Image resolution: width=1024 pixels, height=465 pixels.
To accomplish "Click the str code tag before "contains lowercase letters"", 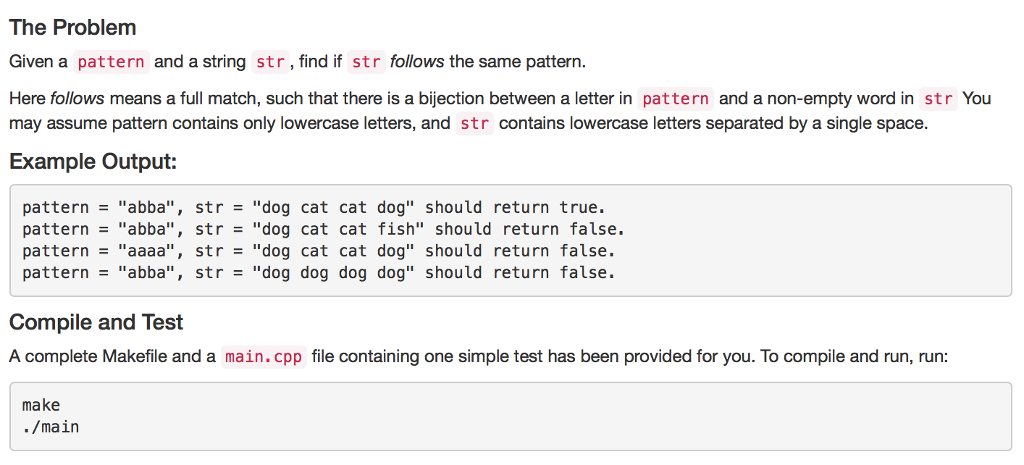I will click(474, 125).
